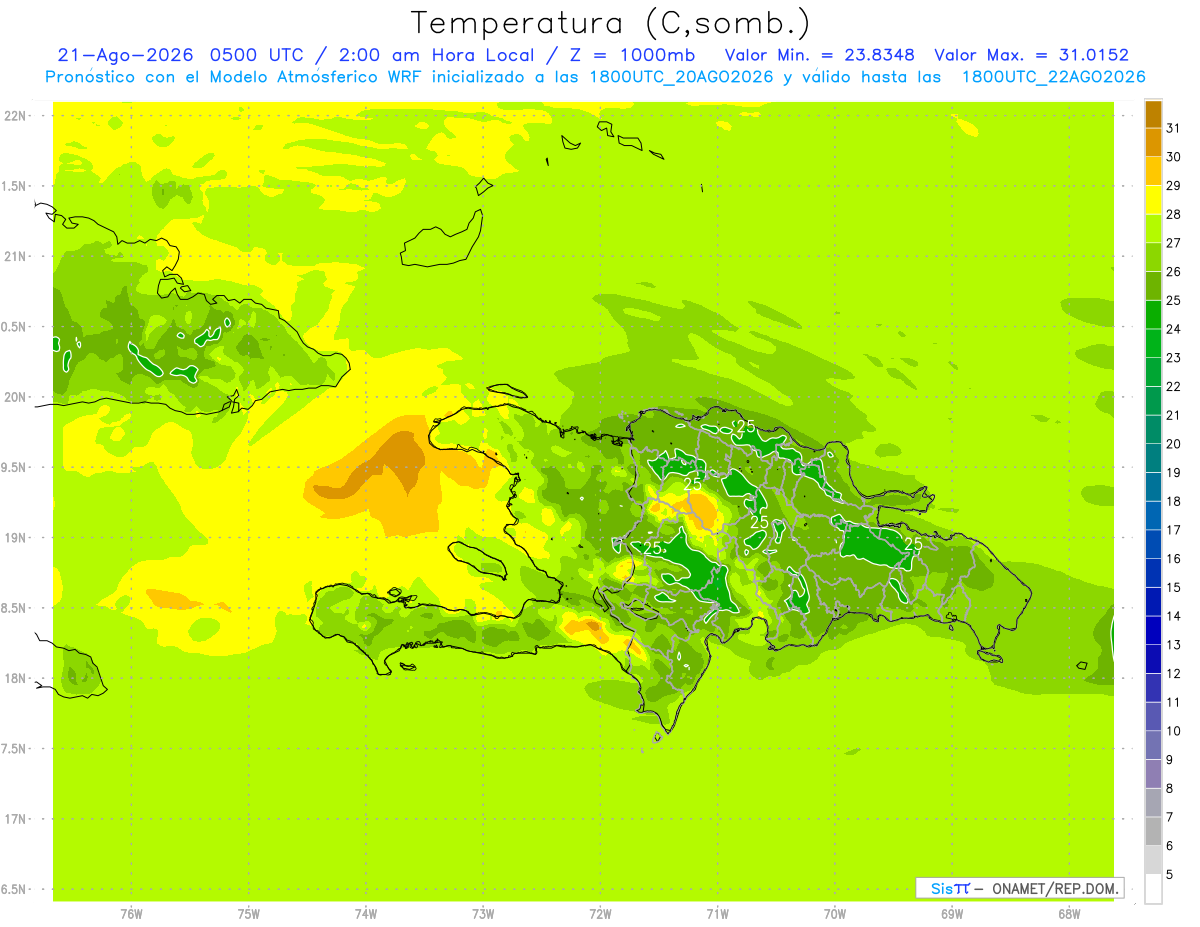Select the legend value '20'
Image resolution: width=1200 pixels, height=927 pixels.
click(x=1174, y=444)
